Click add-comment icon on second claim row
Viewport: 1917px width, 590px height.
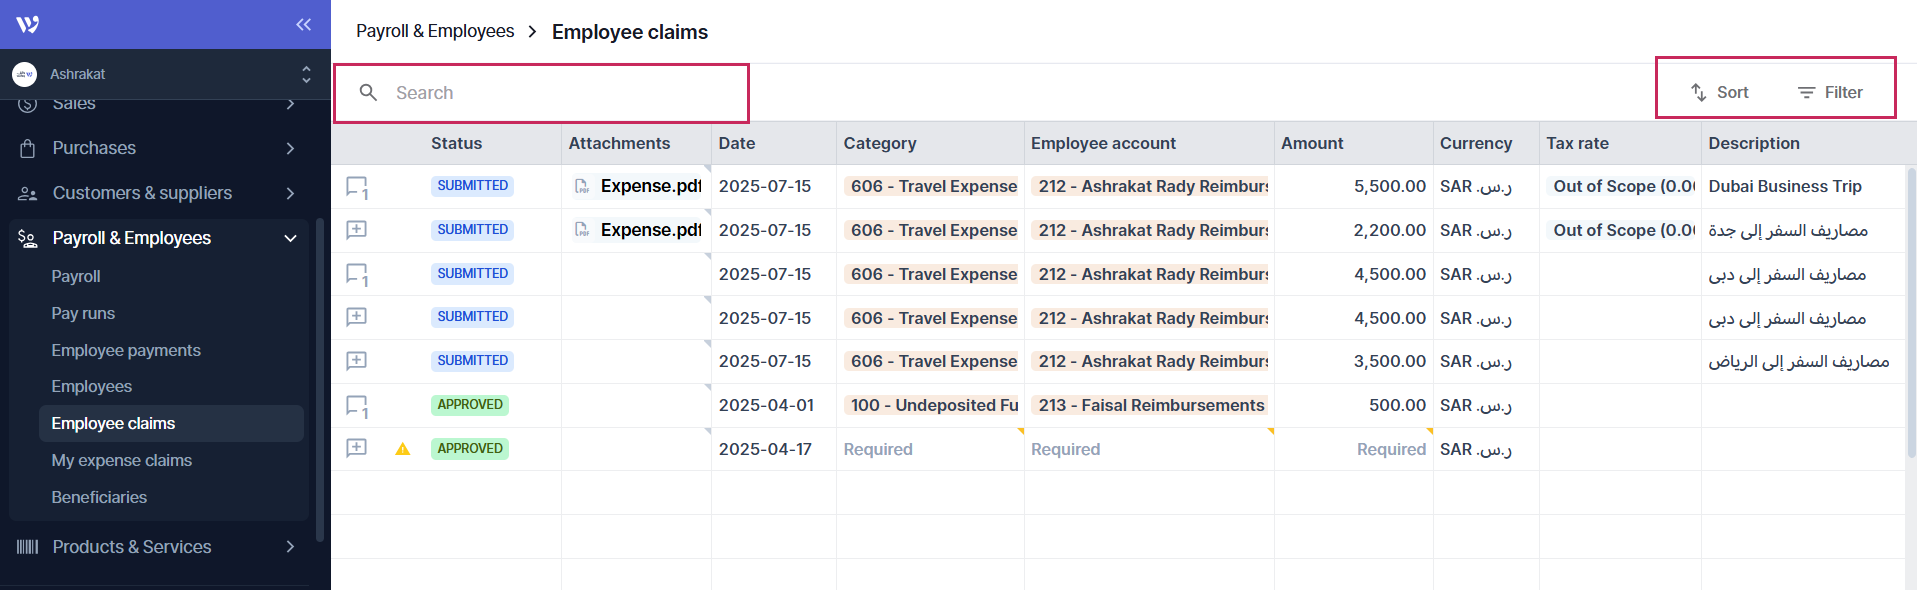pyautogui.click(x=356, y=230)
